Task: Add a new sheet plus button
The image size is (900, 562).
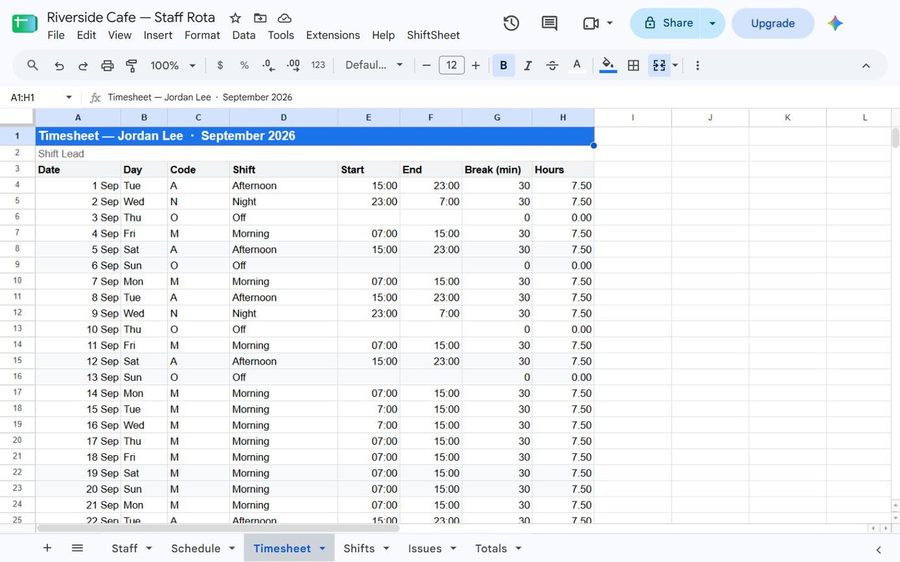Action: (x=47, y=548)
